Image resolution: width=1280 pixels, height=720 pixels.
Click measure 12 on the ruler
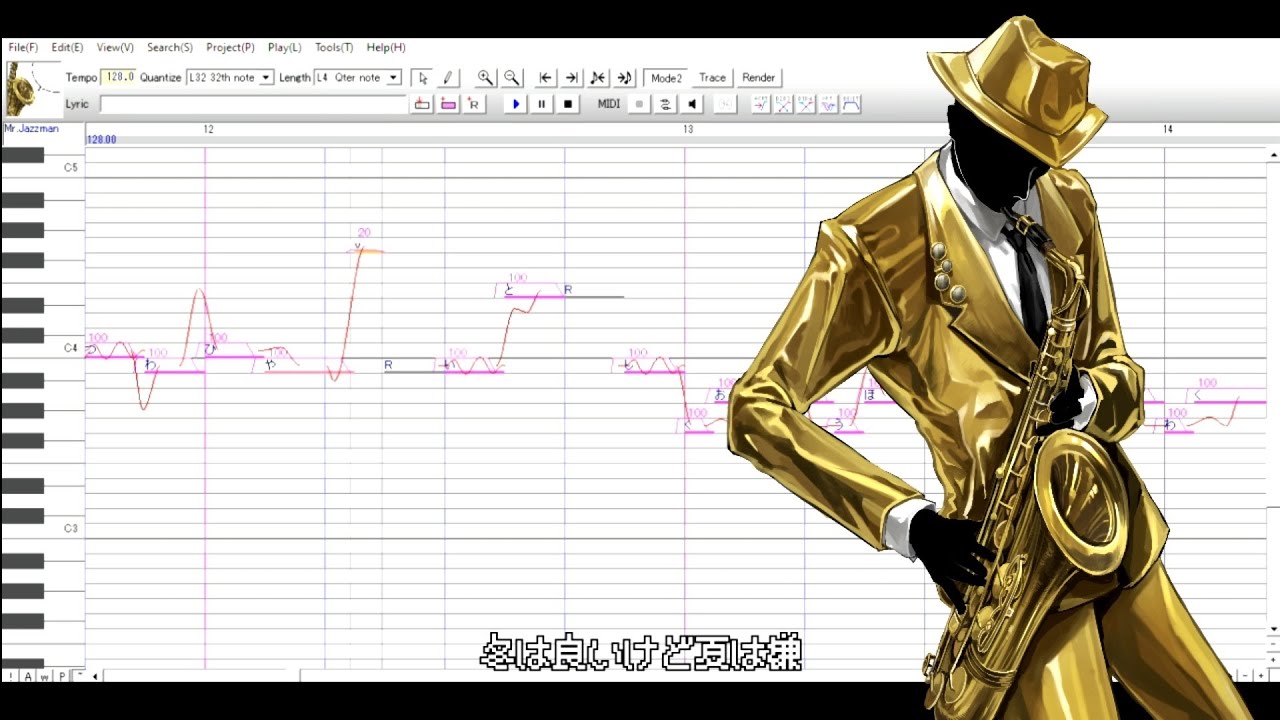point(208,130)
